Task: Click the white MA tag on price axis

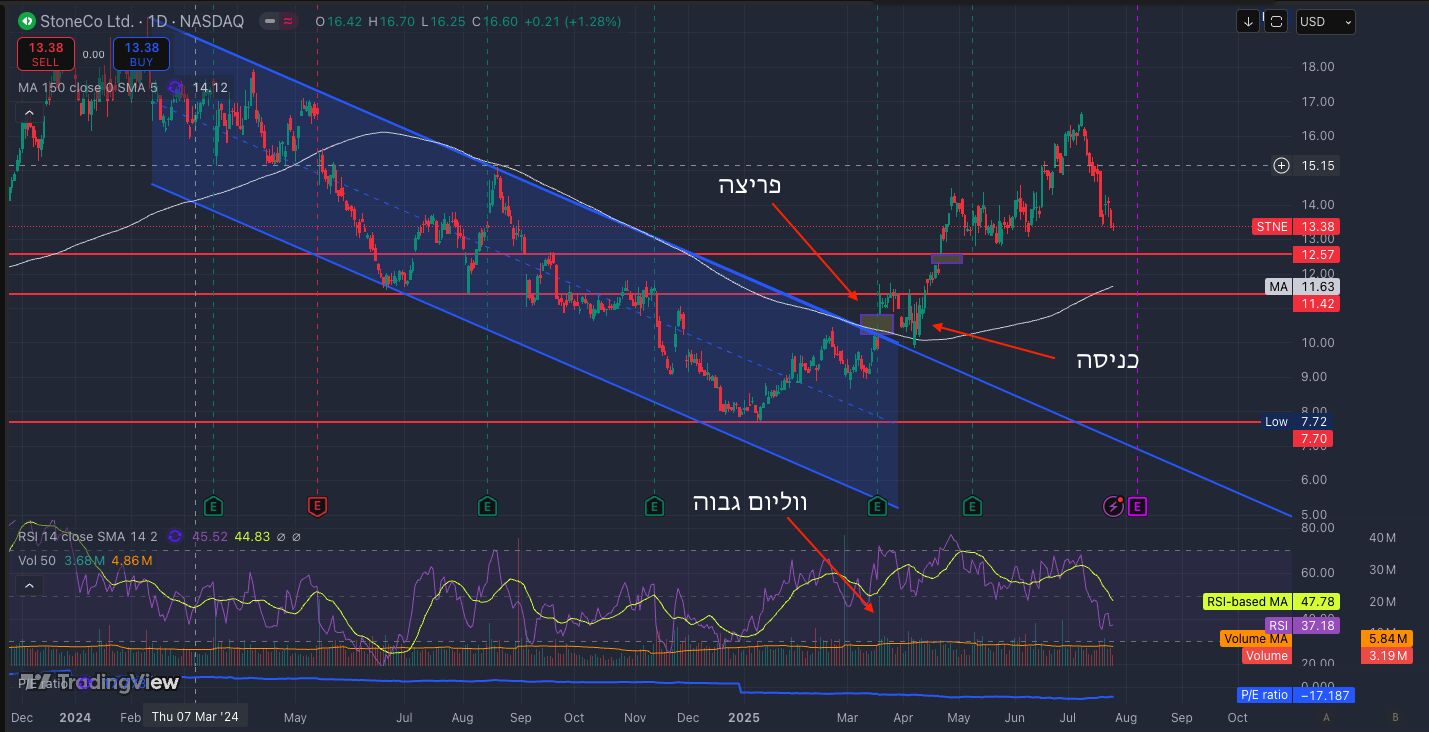Action: coord(1278,287)
